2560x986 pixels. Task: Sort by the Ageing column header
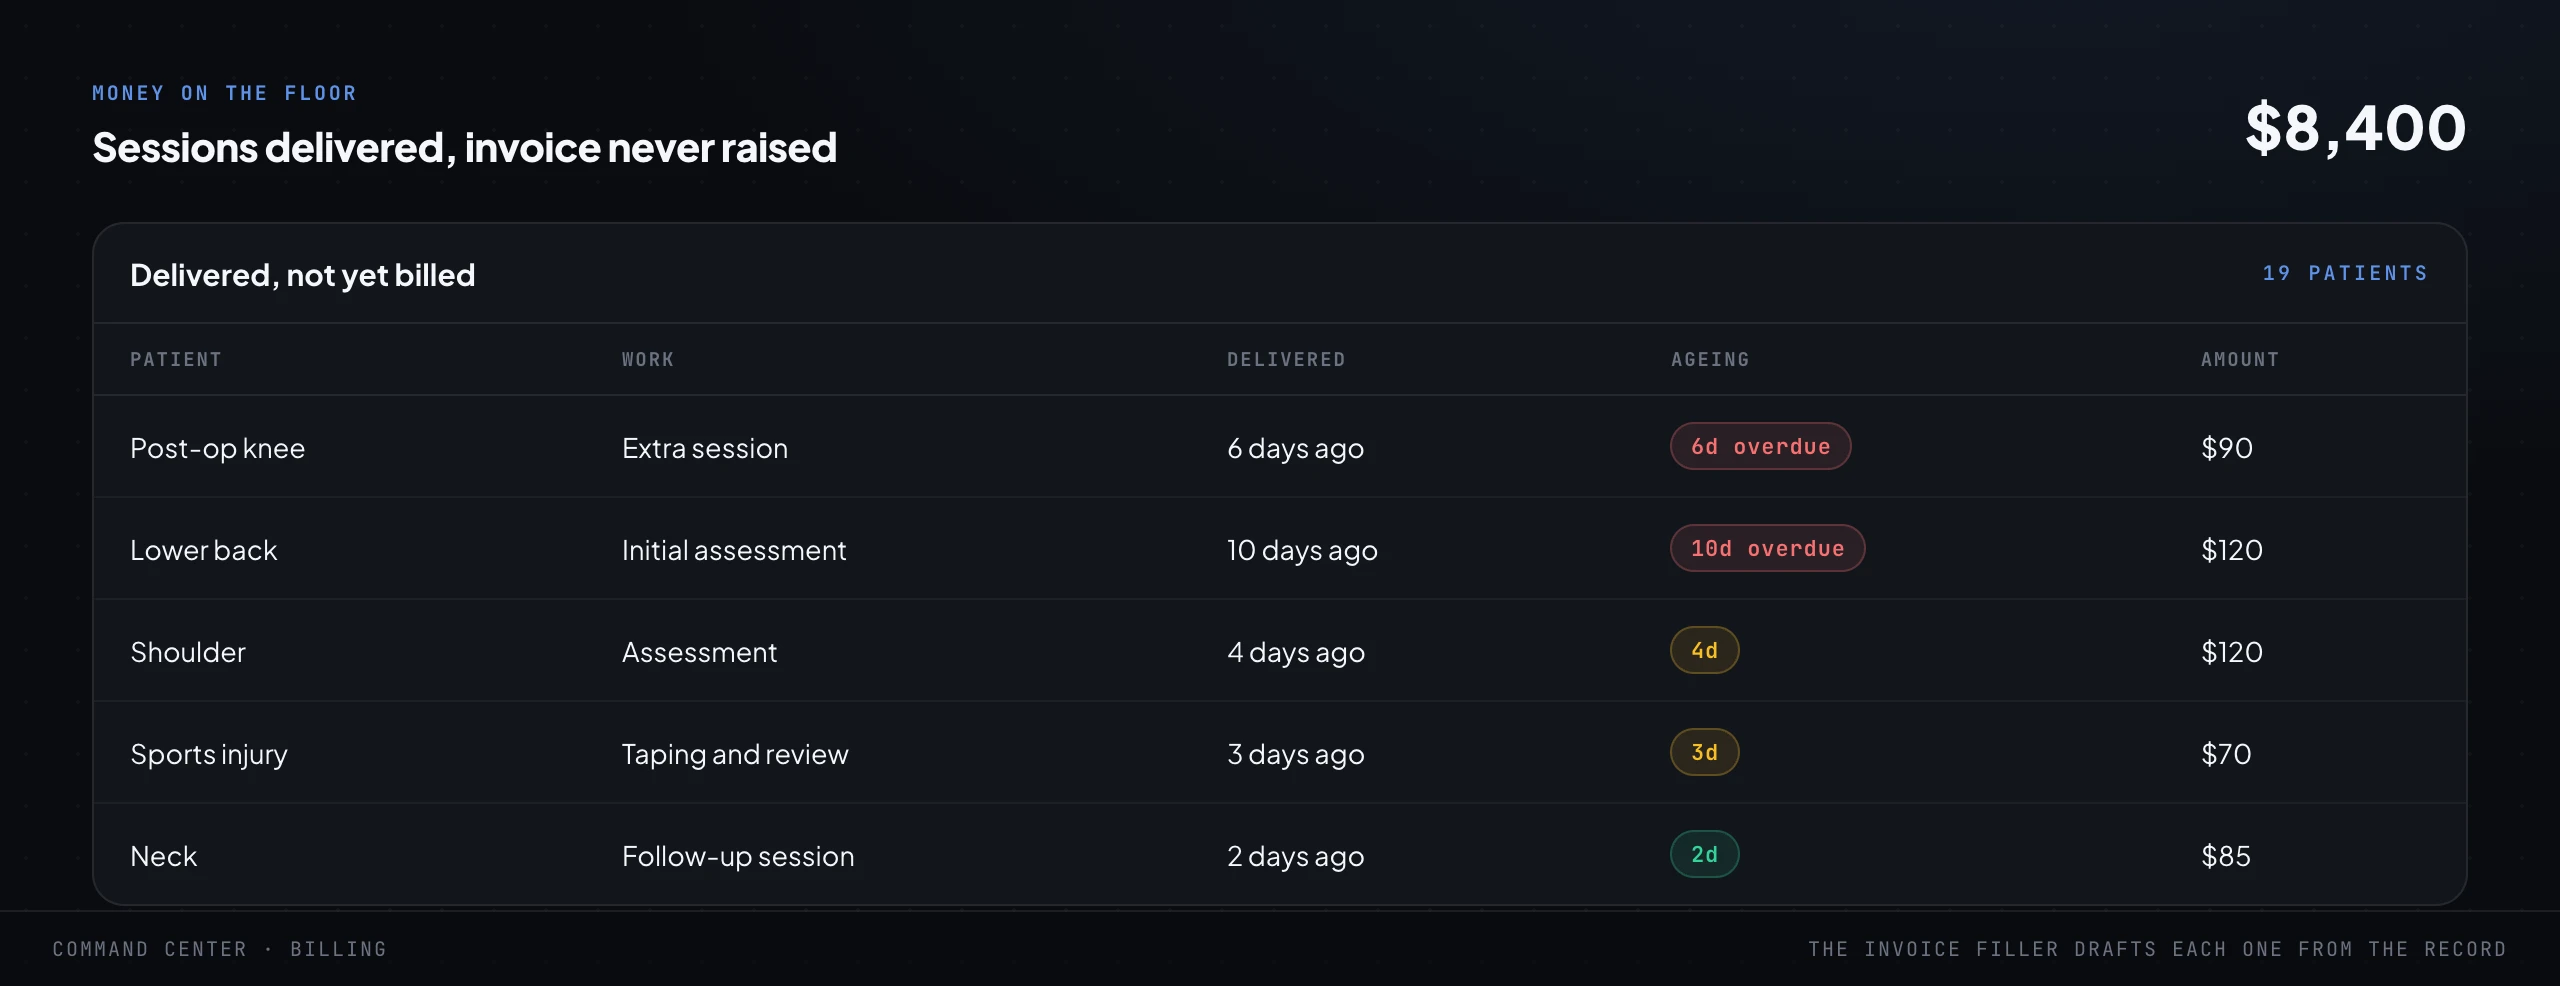(x=1710, y=360)
